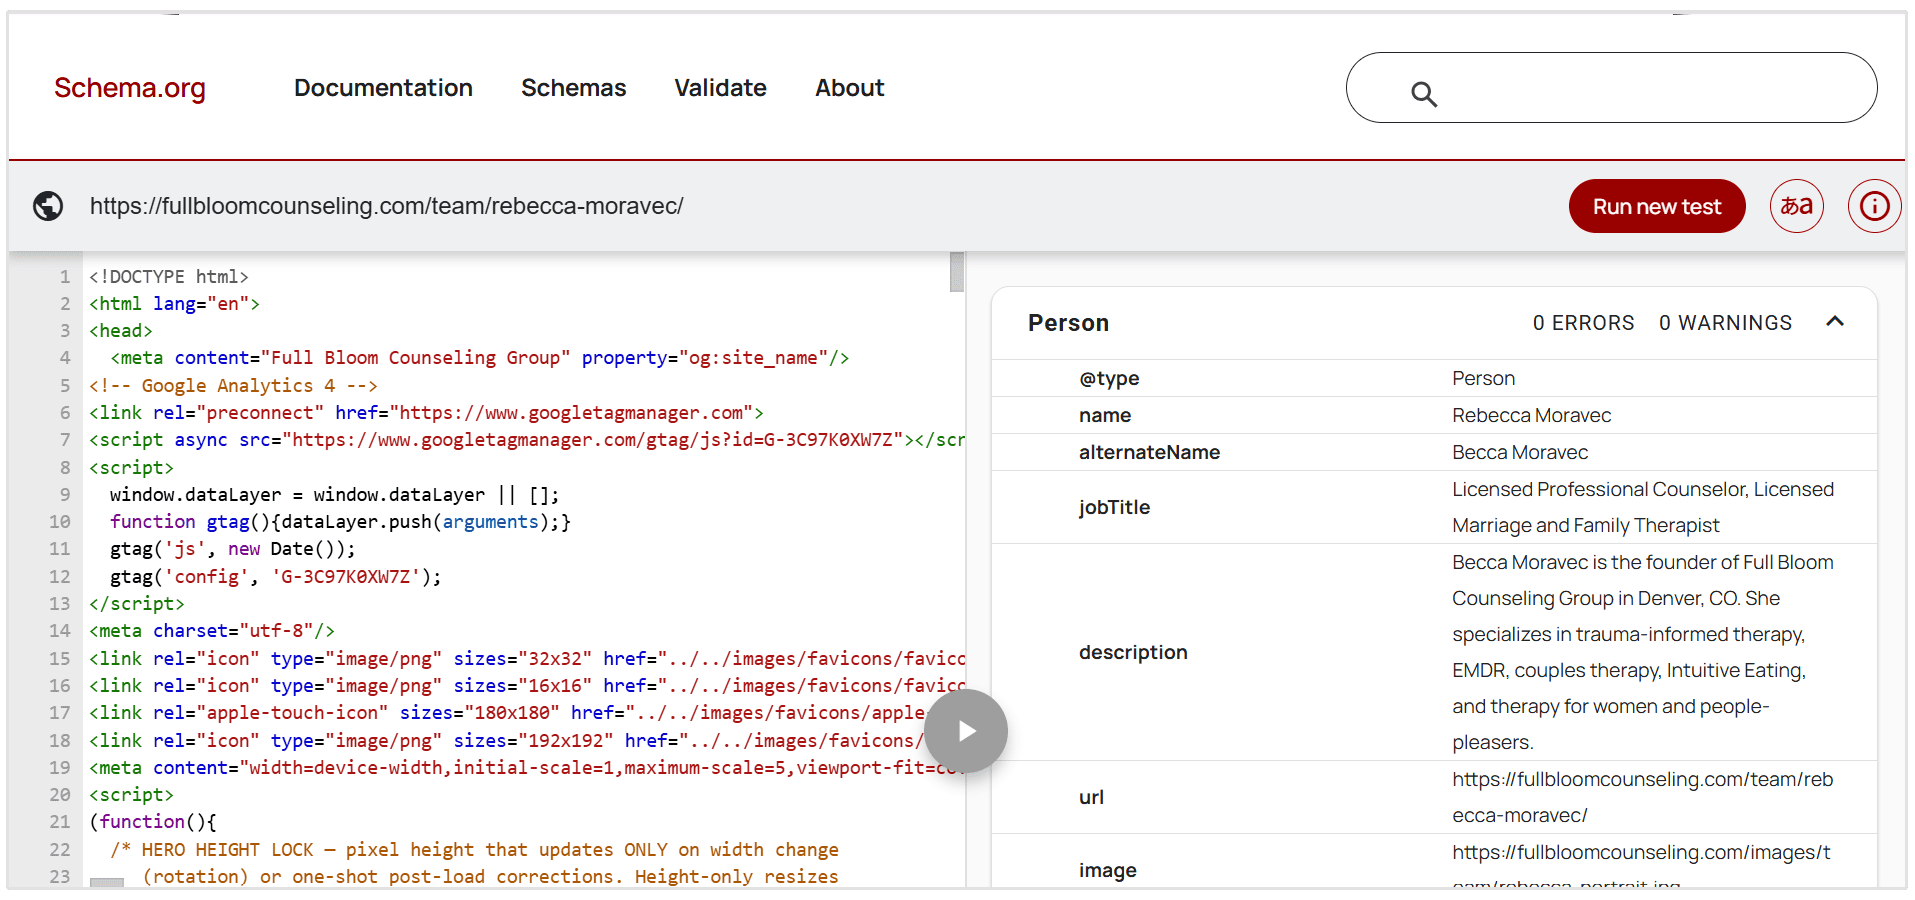Image resolution: width=1915 pixels, height=900 pixels.
Task: Click the Rebecca Moravec value
Action: pos(1531,415)
